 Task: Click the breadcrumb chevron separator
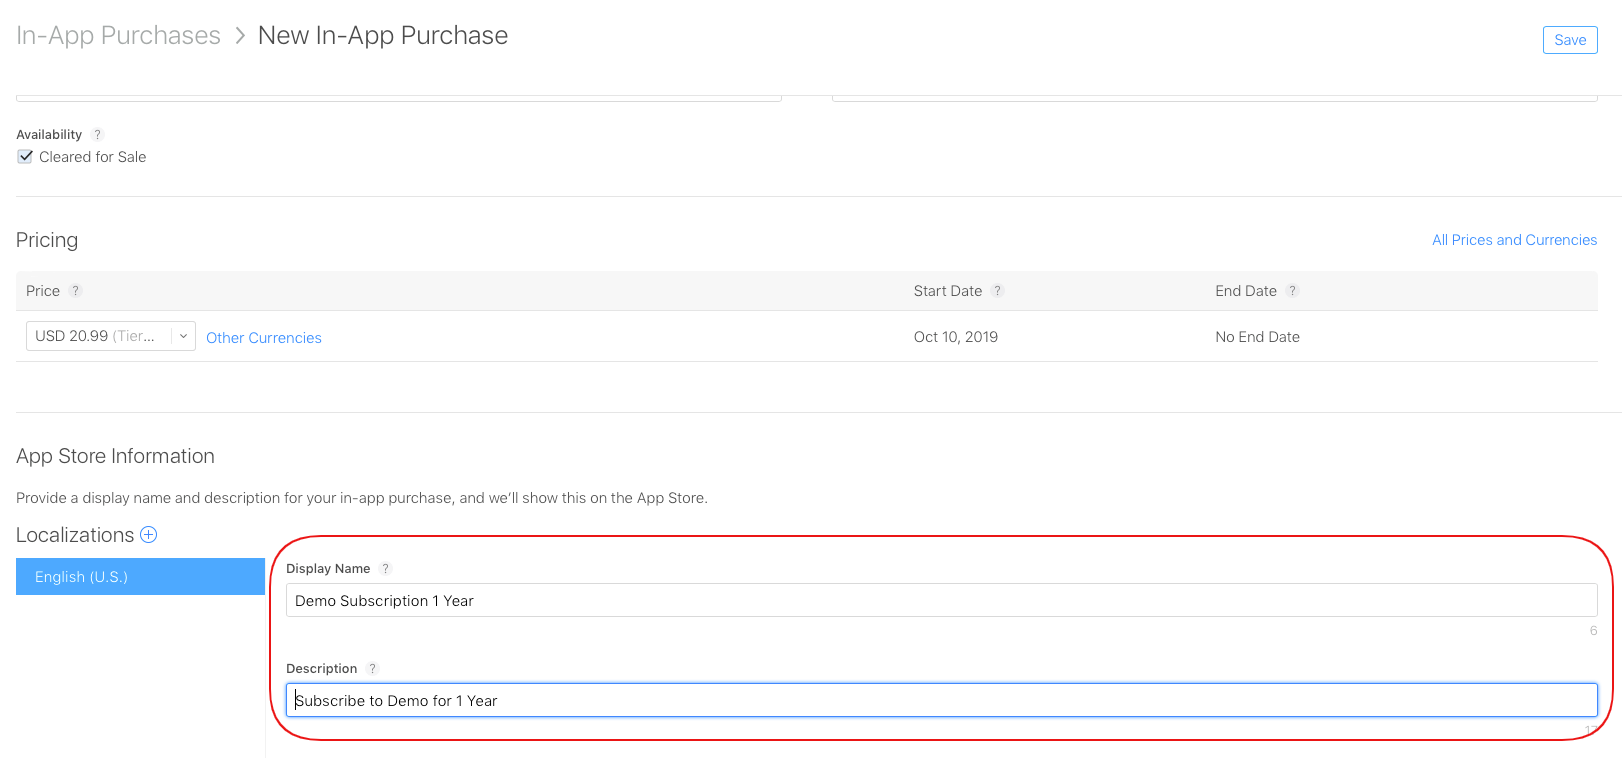pos(240,36)
